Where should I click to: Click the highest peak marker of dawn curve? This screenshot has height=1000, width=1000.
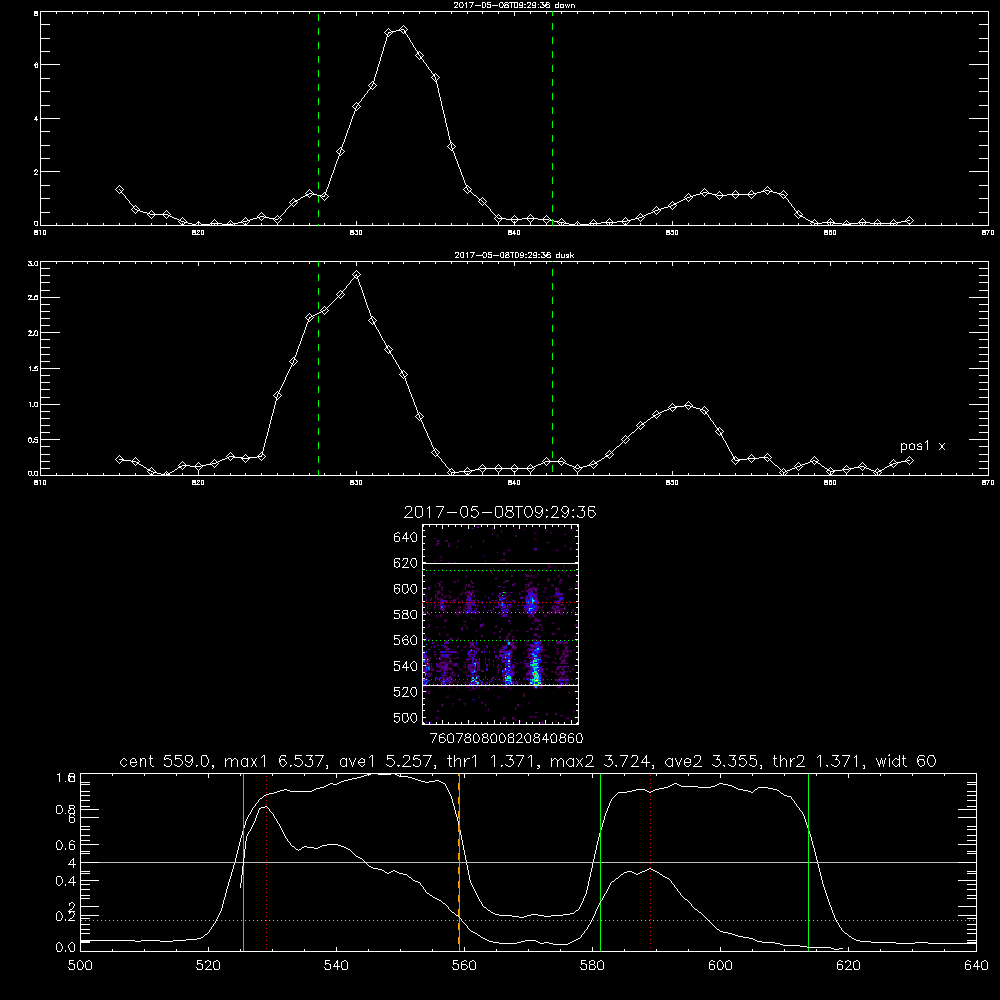(x=403, y=29)
